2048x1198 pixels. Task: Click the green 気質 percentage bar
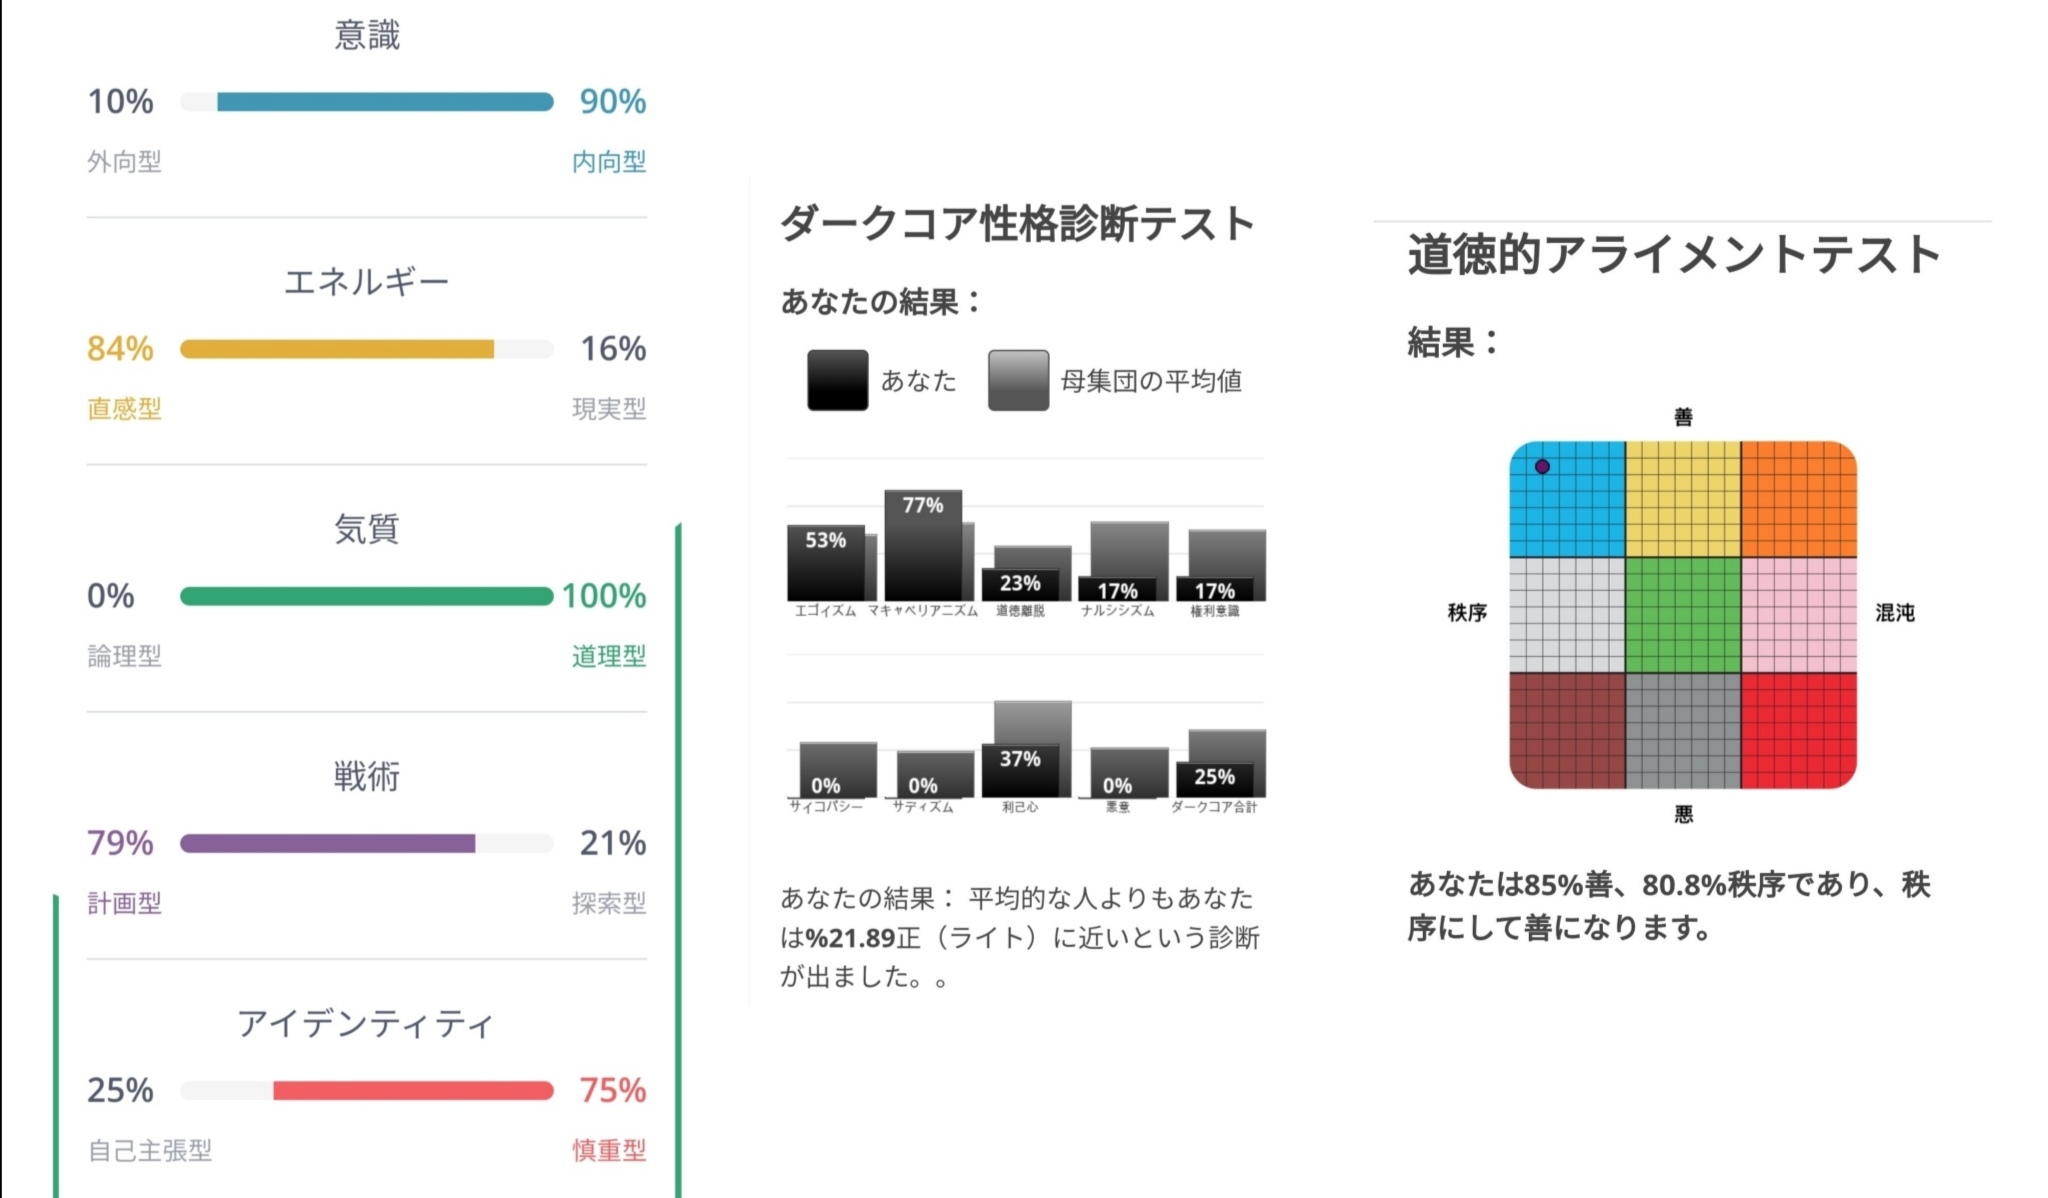click(x=366, y=596)
